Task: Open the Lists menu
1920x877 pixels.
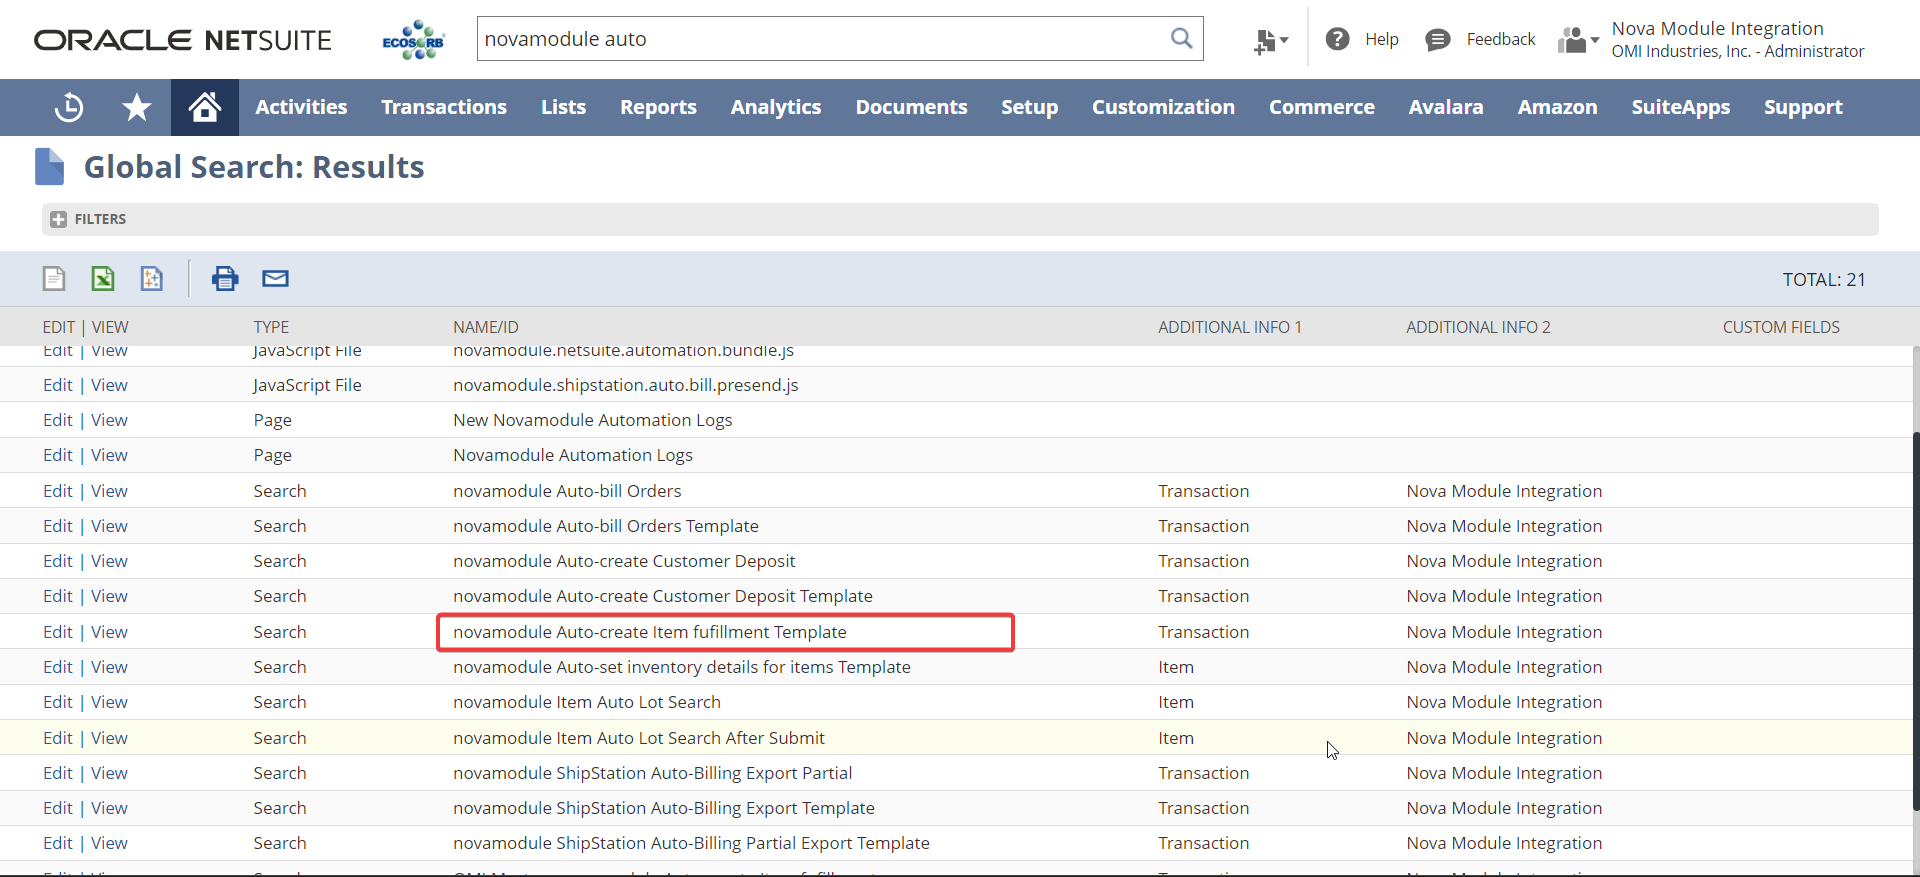Action: pos(564,107)
